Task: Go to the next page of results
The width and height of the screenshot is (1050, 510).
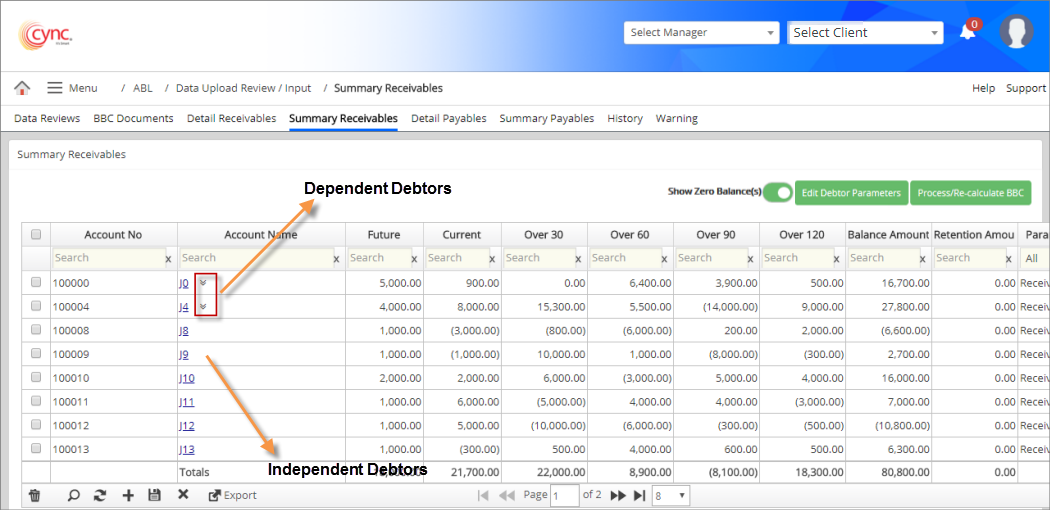Action: point(617,495)
